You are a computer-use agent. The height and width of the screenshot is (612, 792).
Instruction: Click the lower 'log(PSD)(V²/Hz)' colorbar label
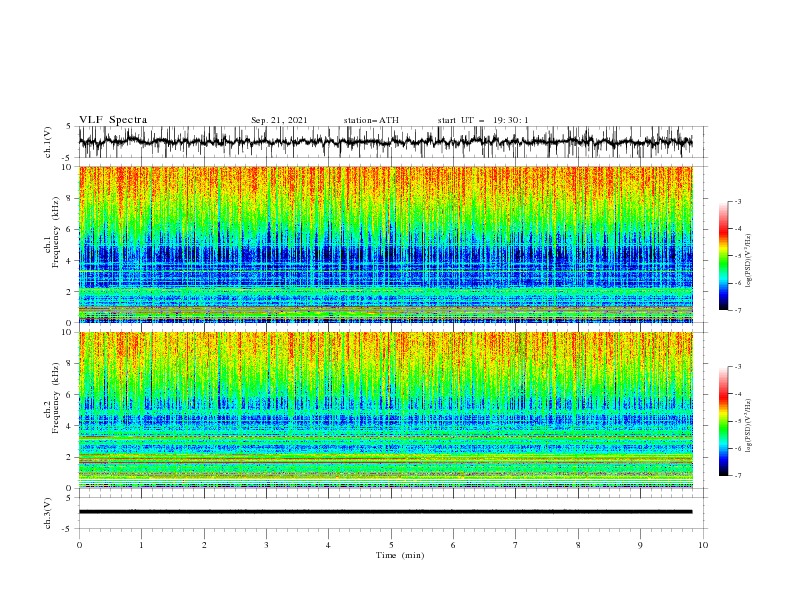tap(748, 425)
